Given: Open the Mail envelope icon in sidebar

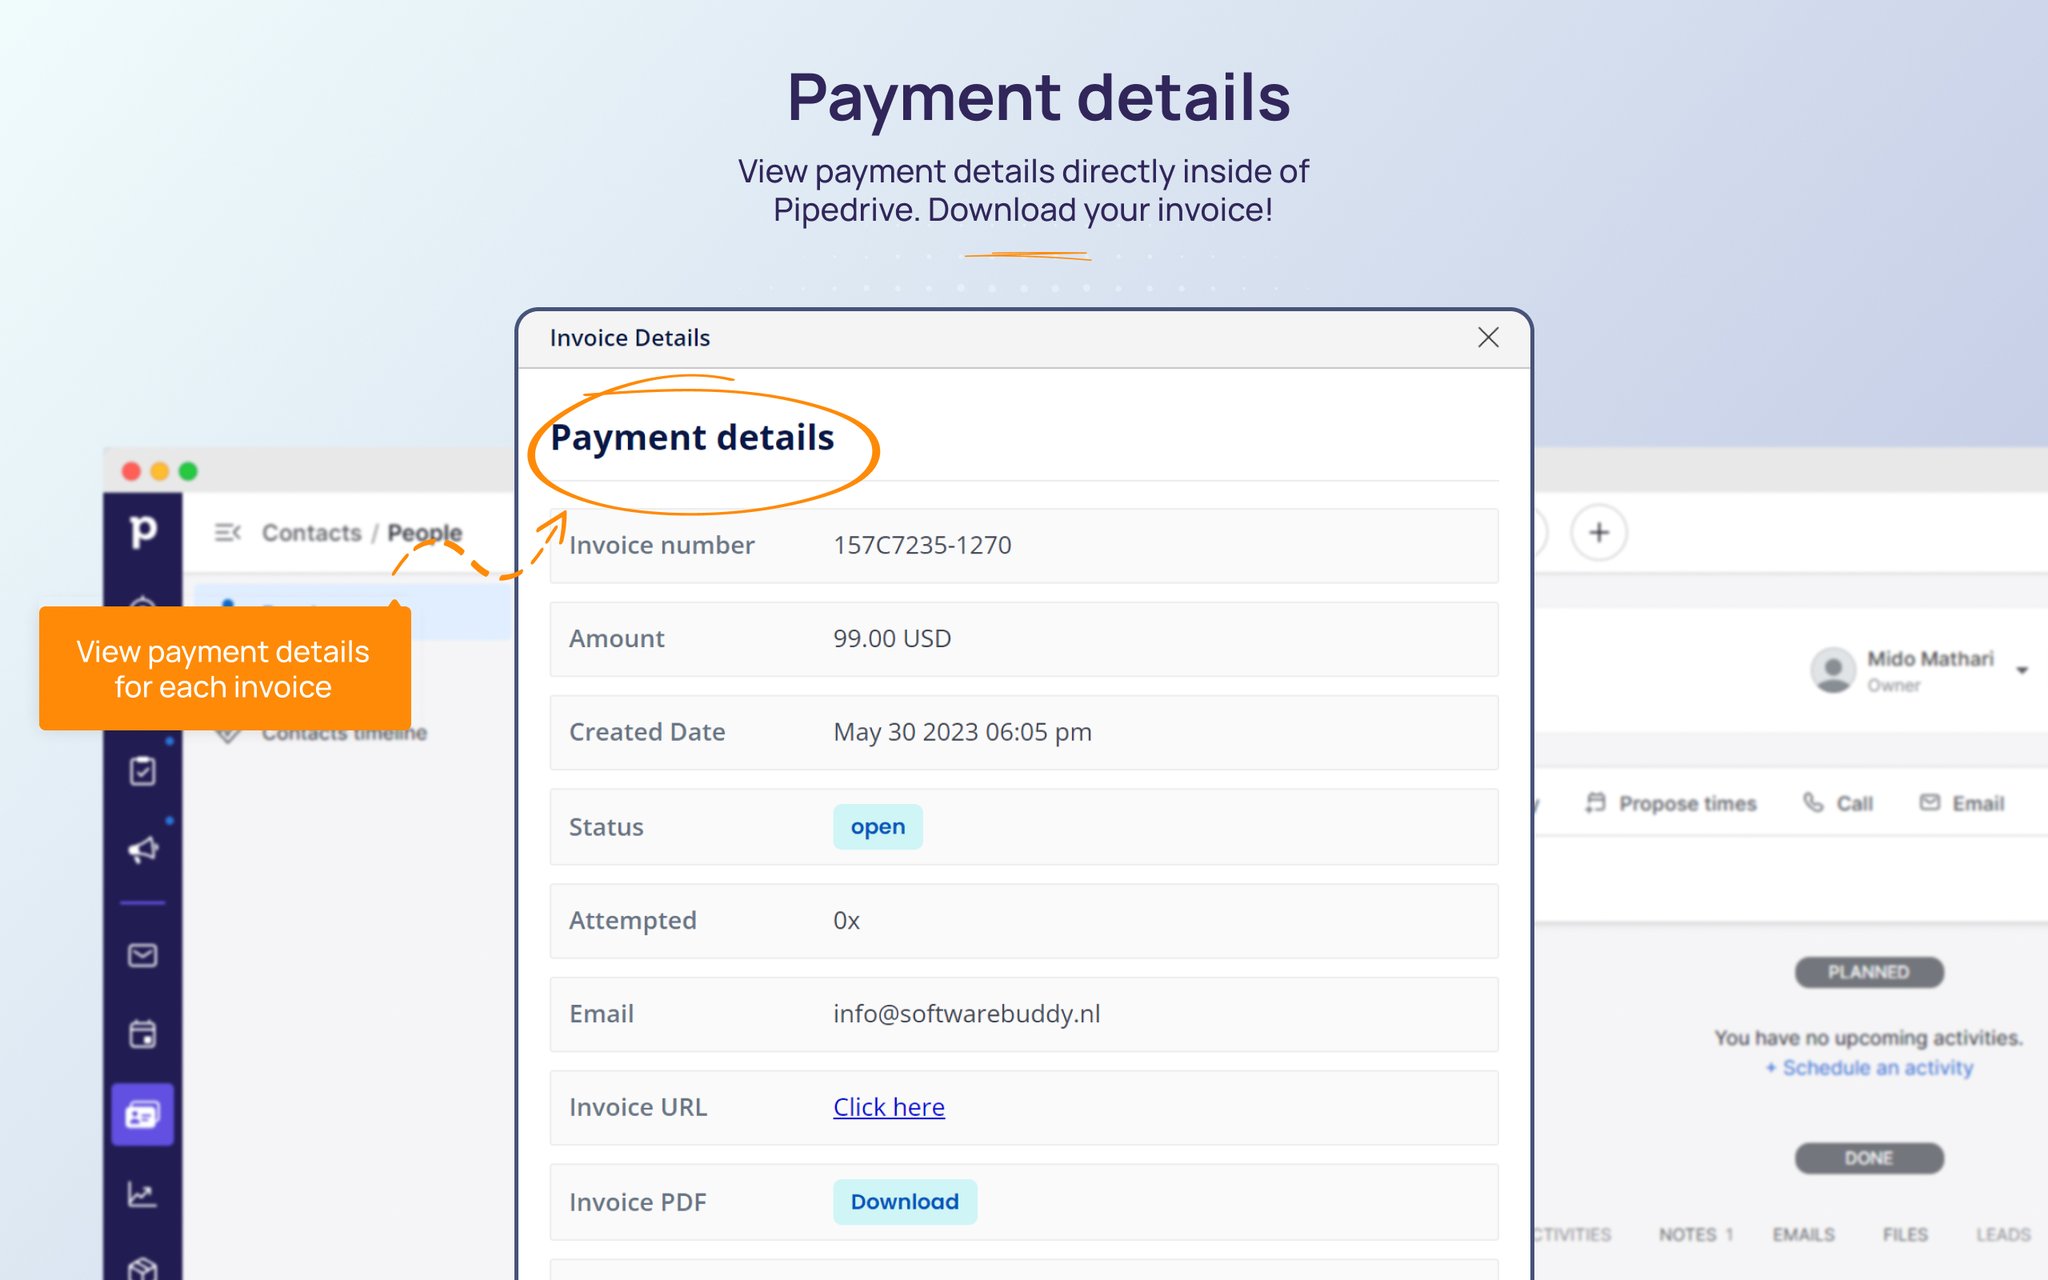Looking at the screenshot, I should pos(143,955).
